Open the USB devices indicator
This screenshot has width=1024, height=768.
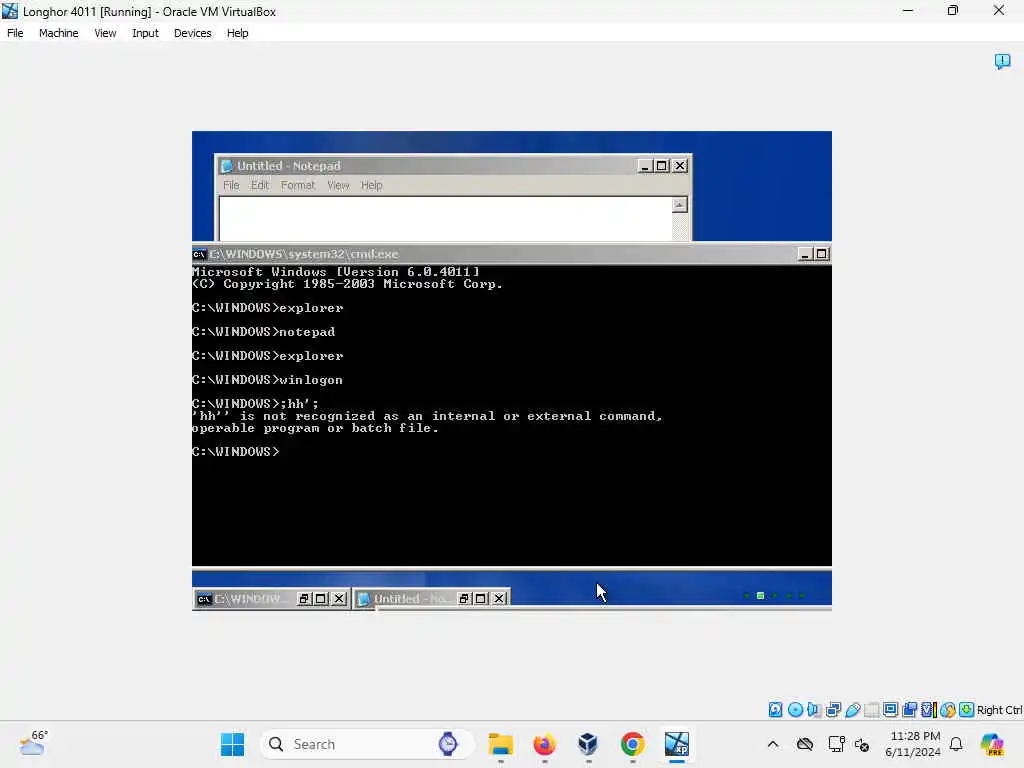pos(852,709)
